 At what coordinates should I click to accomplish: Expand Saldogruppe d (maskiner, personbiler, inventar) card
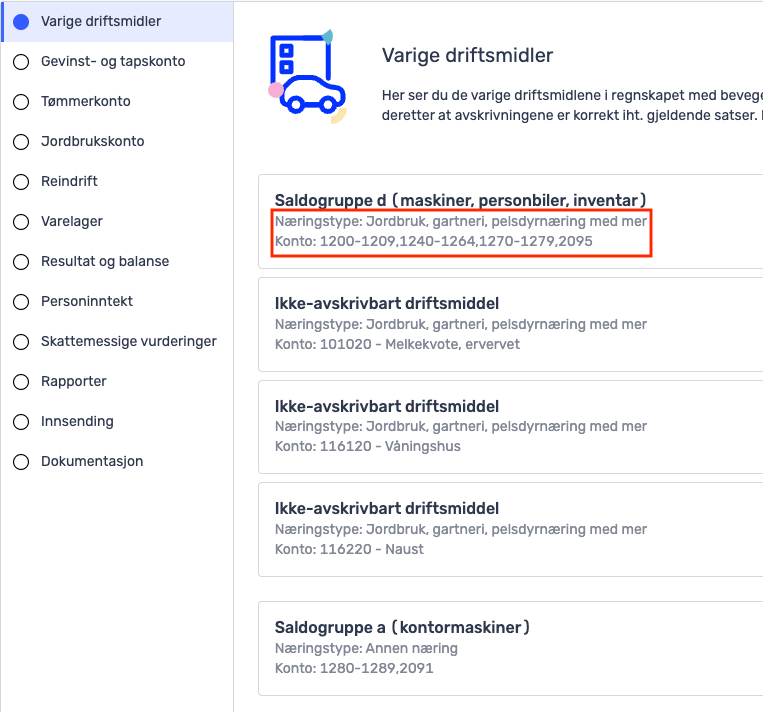pyautogui.click(x=510, y=221)
